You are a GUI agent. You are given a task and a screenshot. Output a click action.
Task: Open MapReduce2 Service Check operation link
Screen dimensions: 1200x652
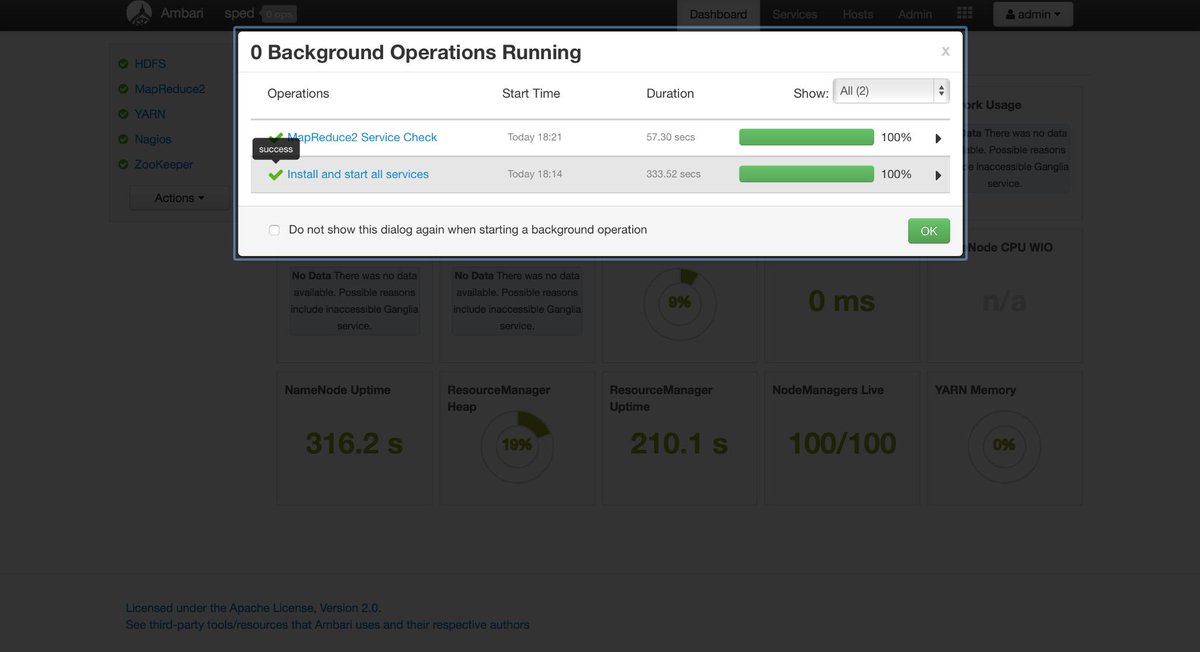click(x=362, y=137)
